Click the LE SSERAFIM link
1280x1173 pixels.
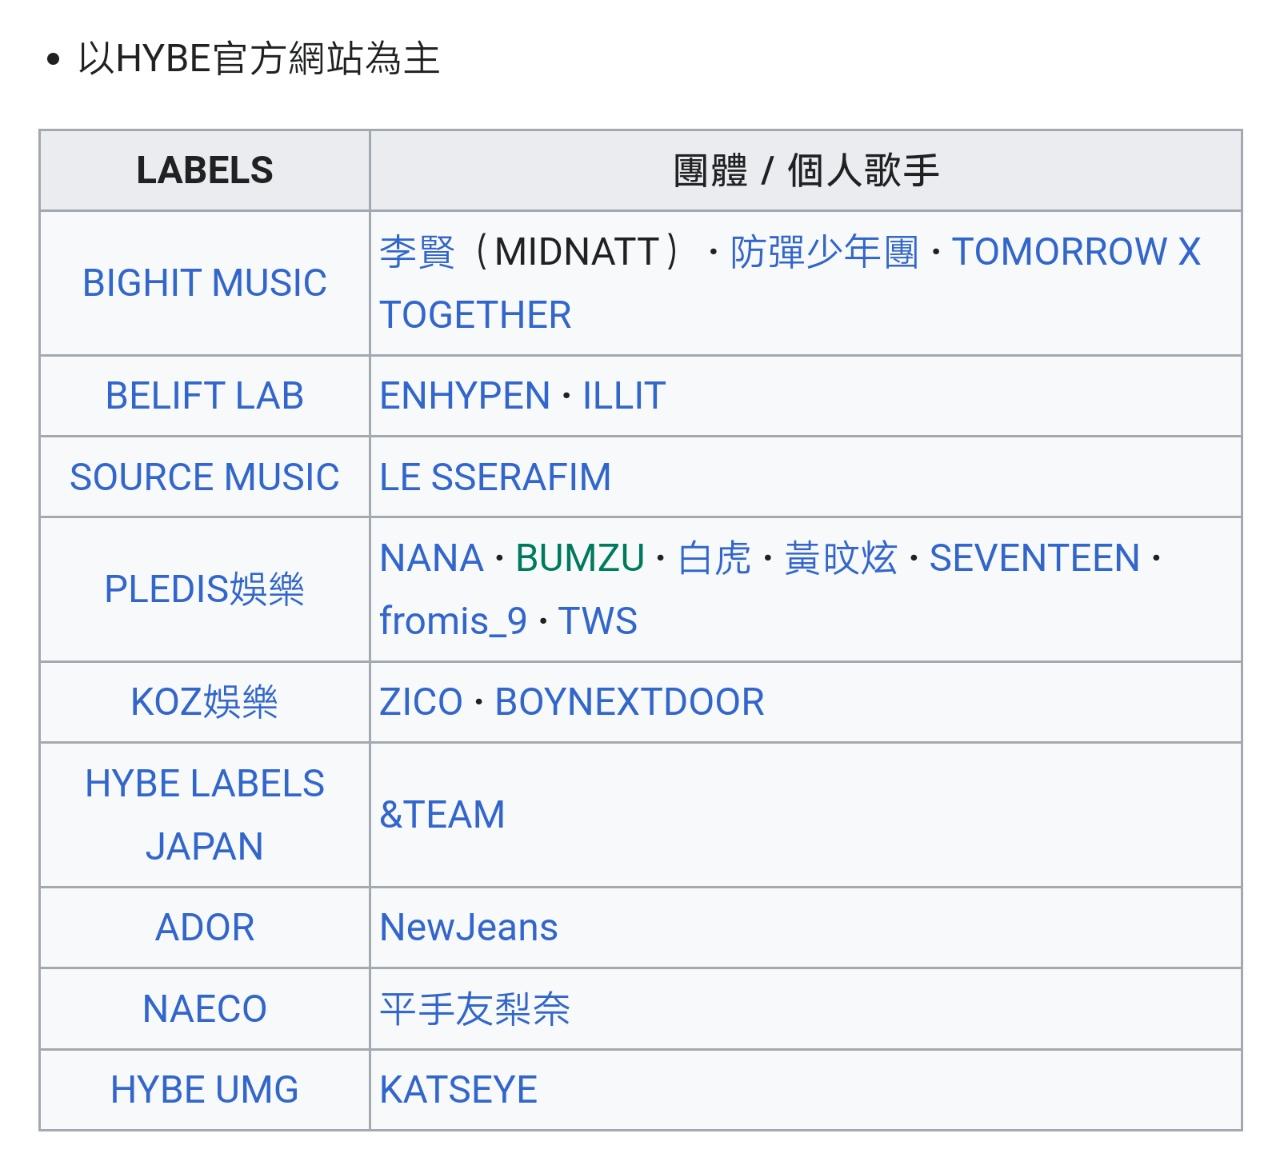[495, 477]
